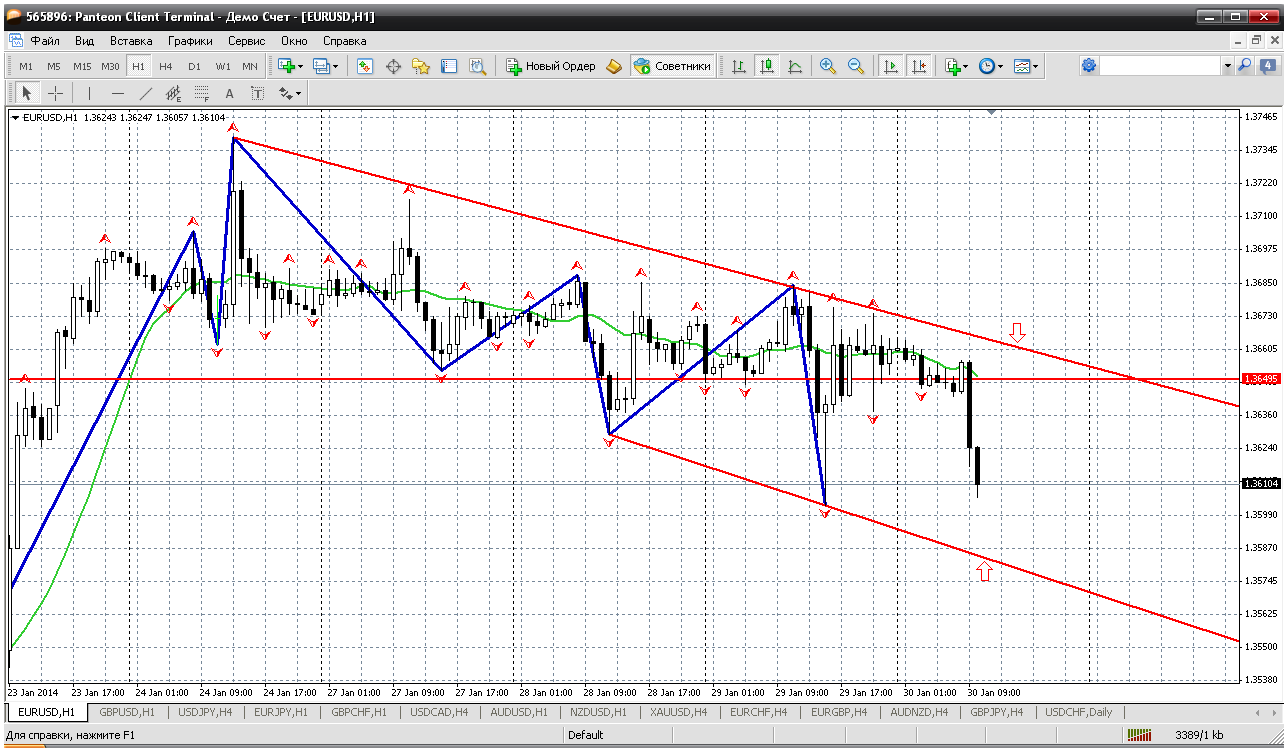
Task: Open the Вставка menu
Action: 131,41
